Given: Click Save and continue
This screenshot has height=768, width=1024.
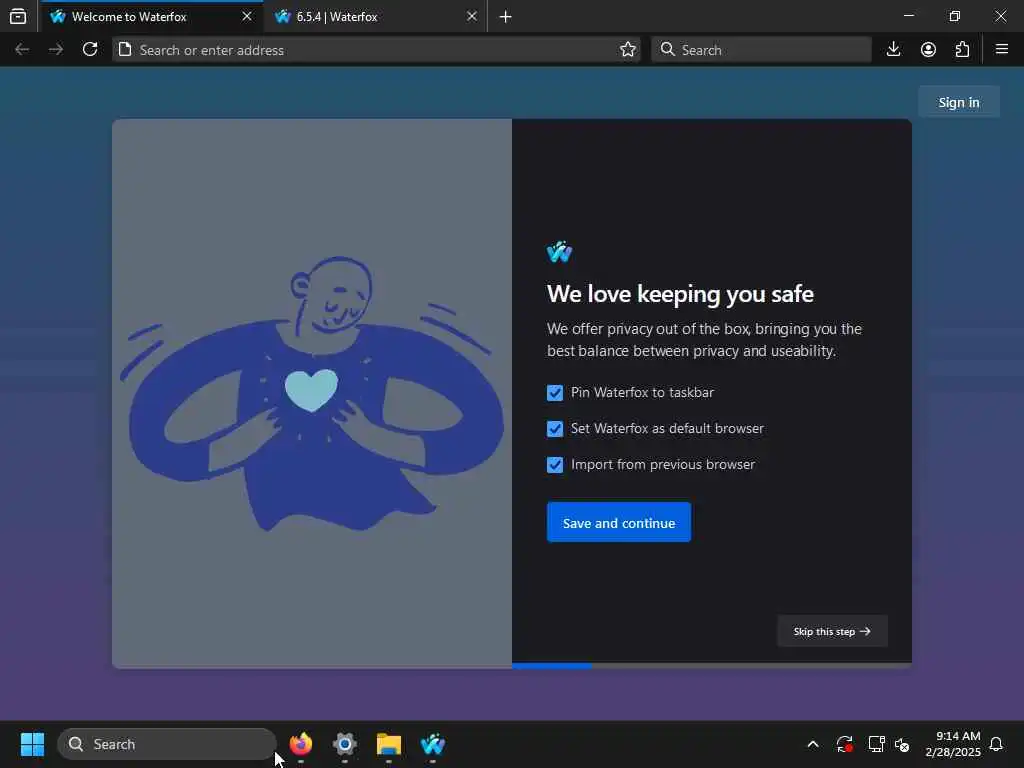Looking at the screenshot, I should pyautogui.click(x=618, y=522).
